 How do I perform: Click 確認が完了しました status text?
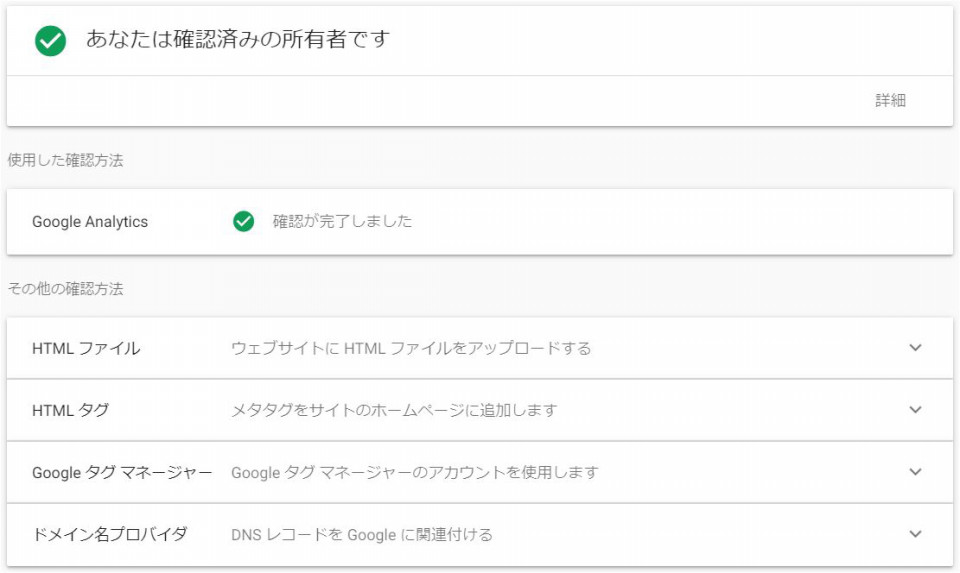tap(342, 221)
